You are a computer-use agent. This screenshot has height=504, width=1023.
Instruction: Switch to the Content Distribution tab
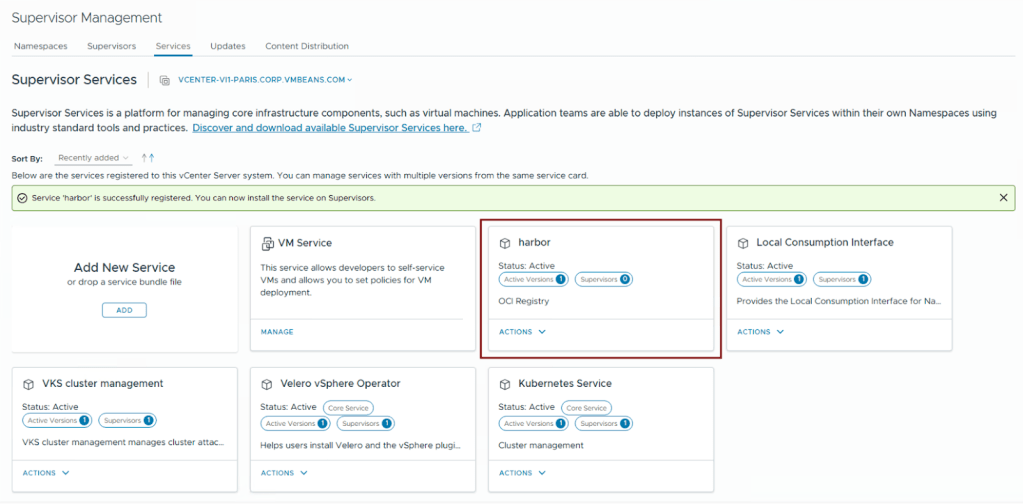[306, 46]
